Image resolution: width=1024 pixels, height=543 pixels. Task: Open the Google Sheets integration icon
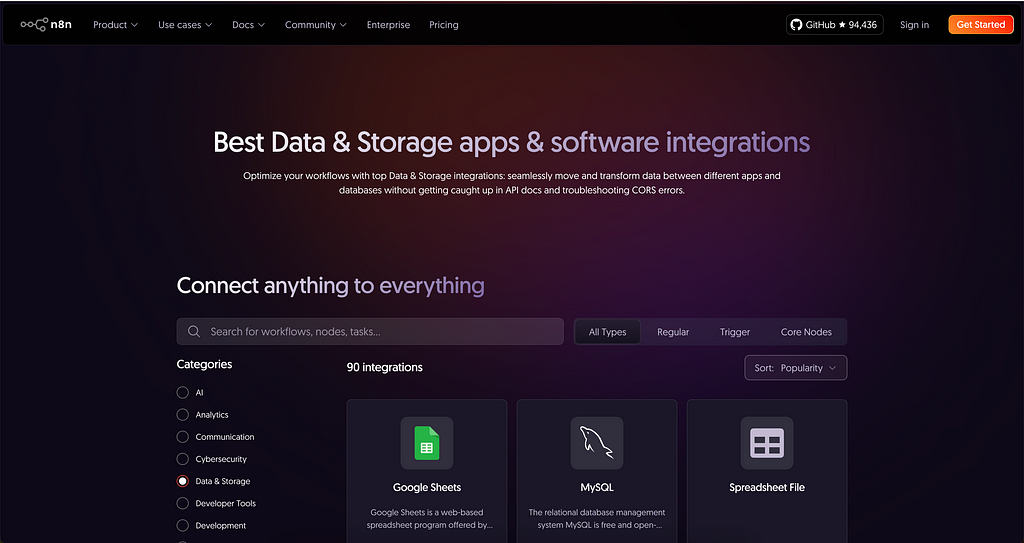coord(427,443)
